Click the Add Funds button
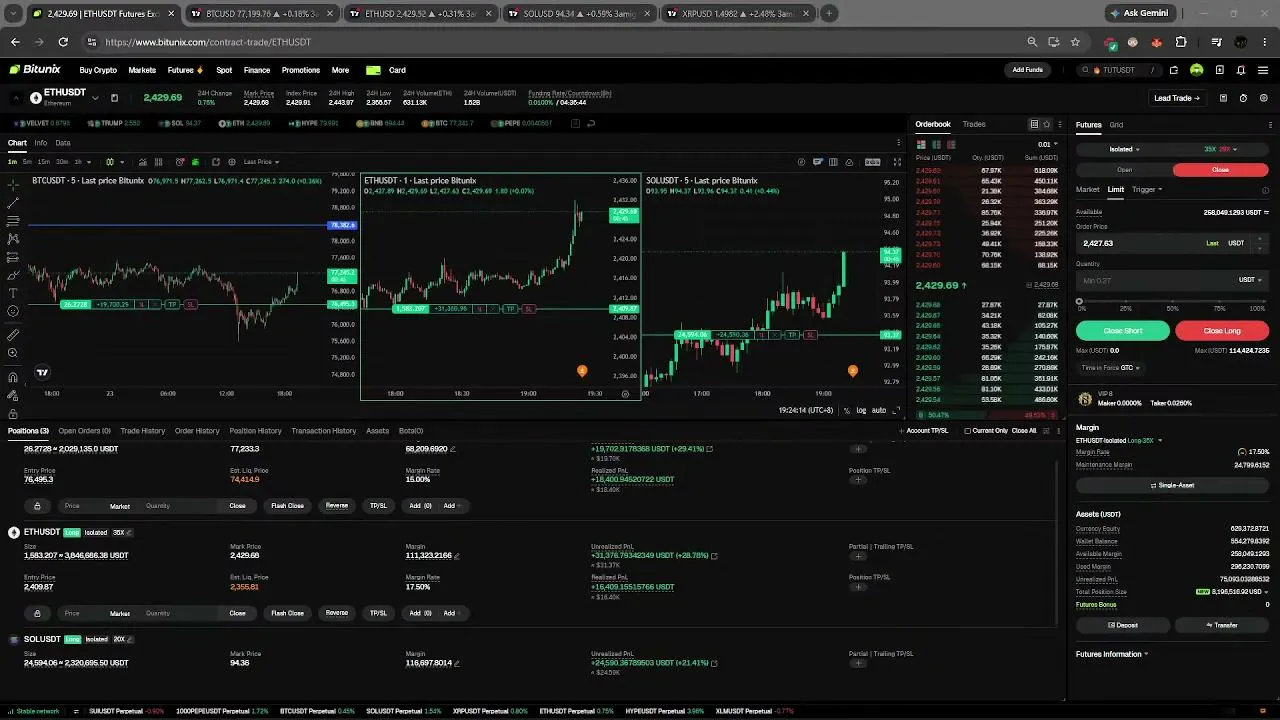1280x720 pixels. point(1028,70)
